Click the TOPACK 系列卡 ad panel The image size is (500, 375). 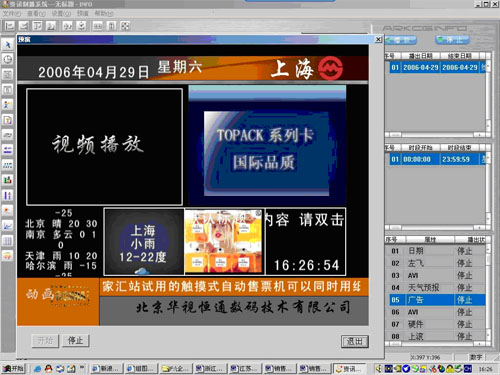point(267,145)
